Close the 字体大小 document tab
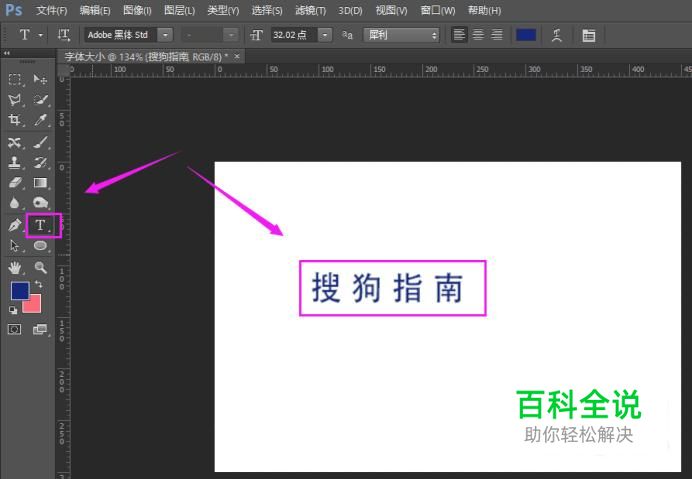Viewport: 692px width, 479px height. pyautogui.click(x=237, y=56)
